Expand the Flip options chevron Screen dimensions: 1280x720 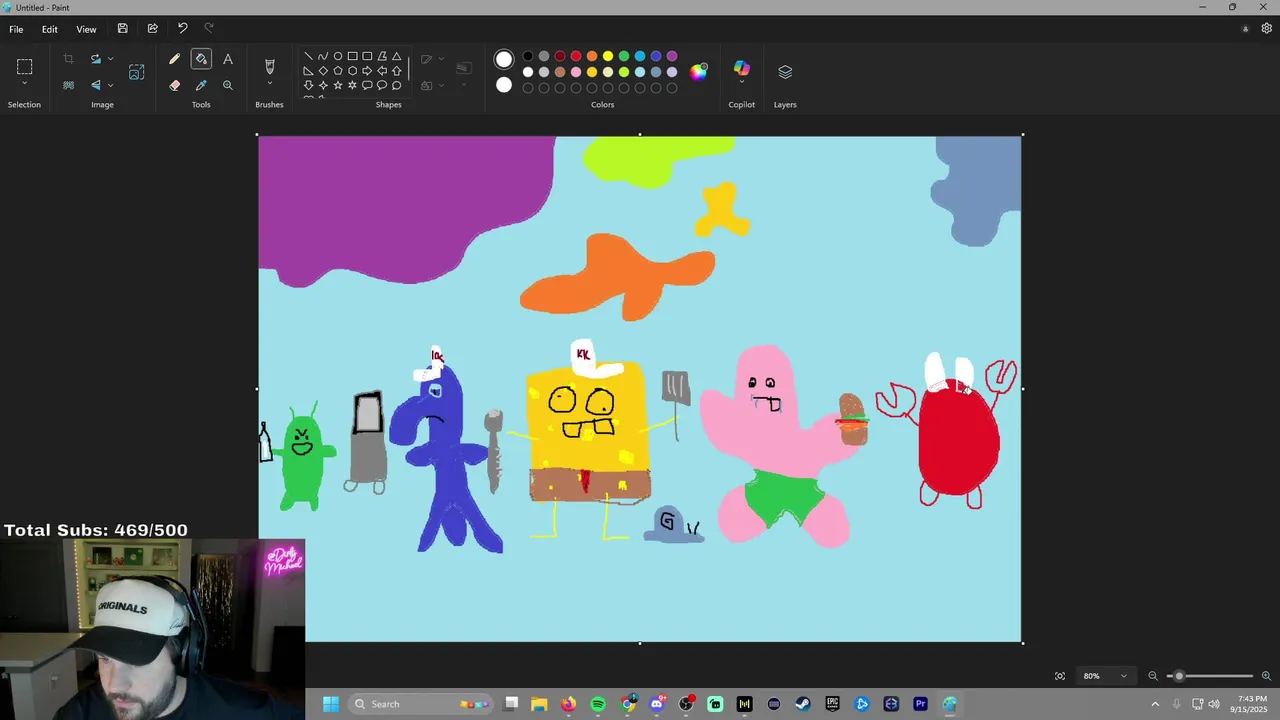click(x=110, y=85)
